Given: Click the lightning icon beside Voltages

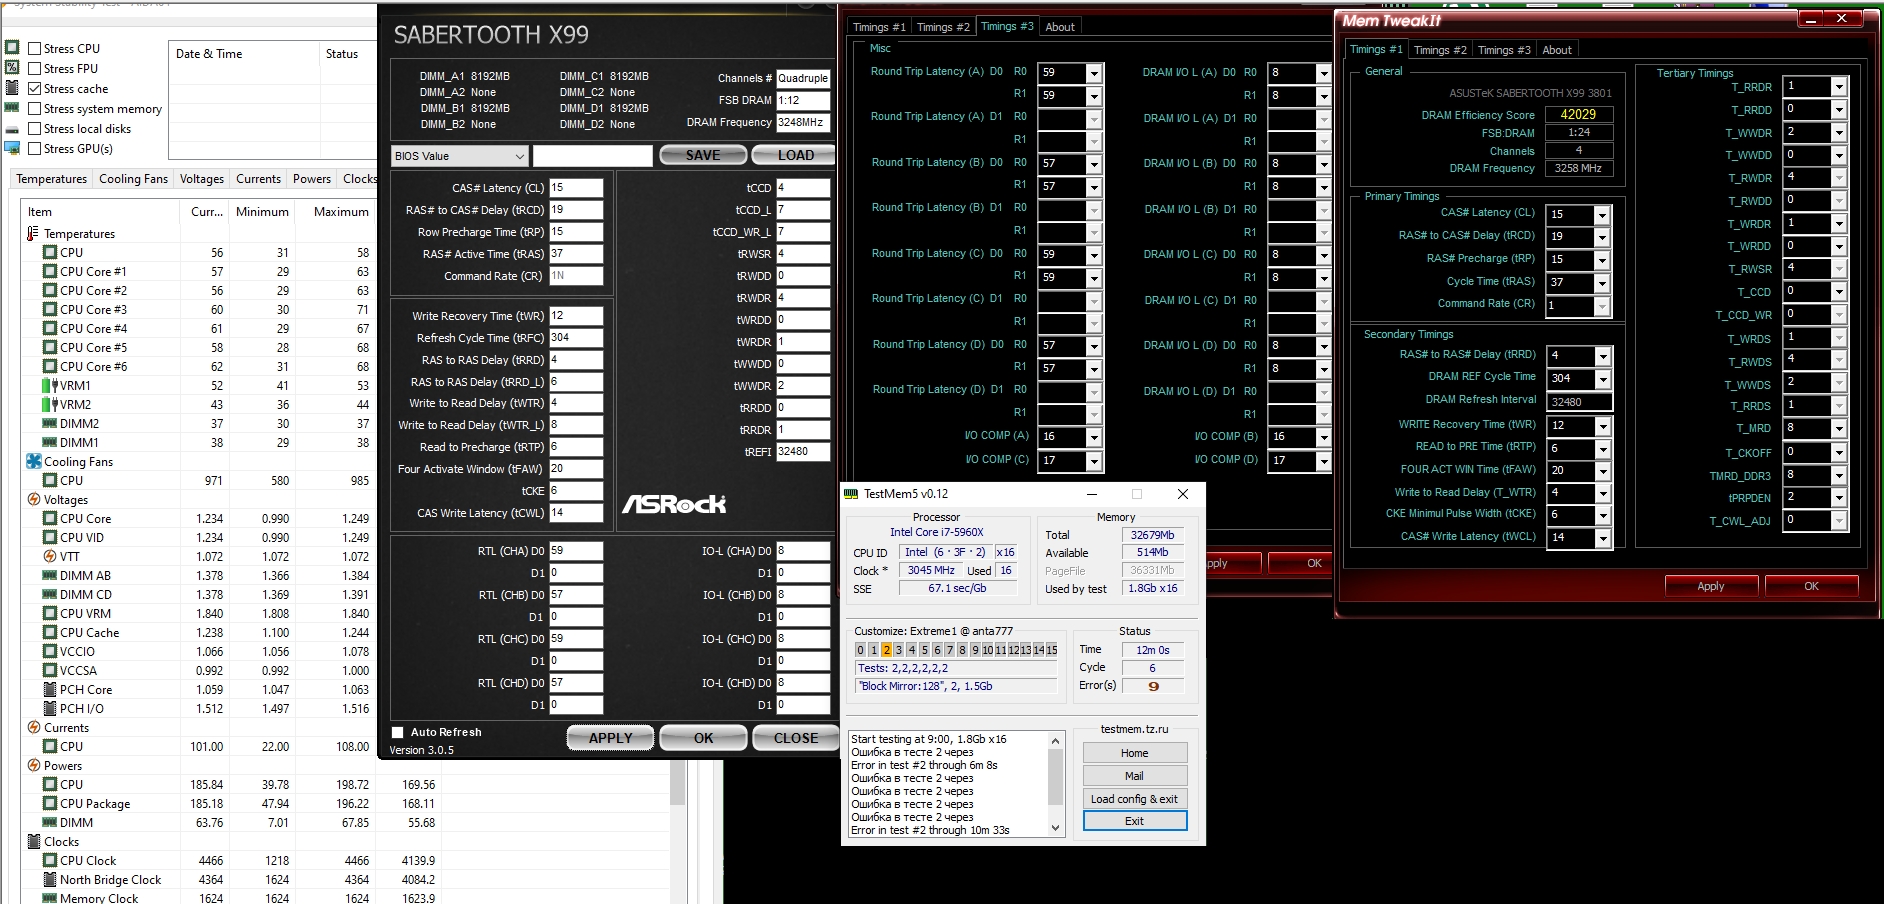Looking at the screenshot, I should click(34, 499).
